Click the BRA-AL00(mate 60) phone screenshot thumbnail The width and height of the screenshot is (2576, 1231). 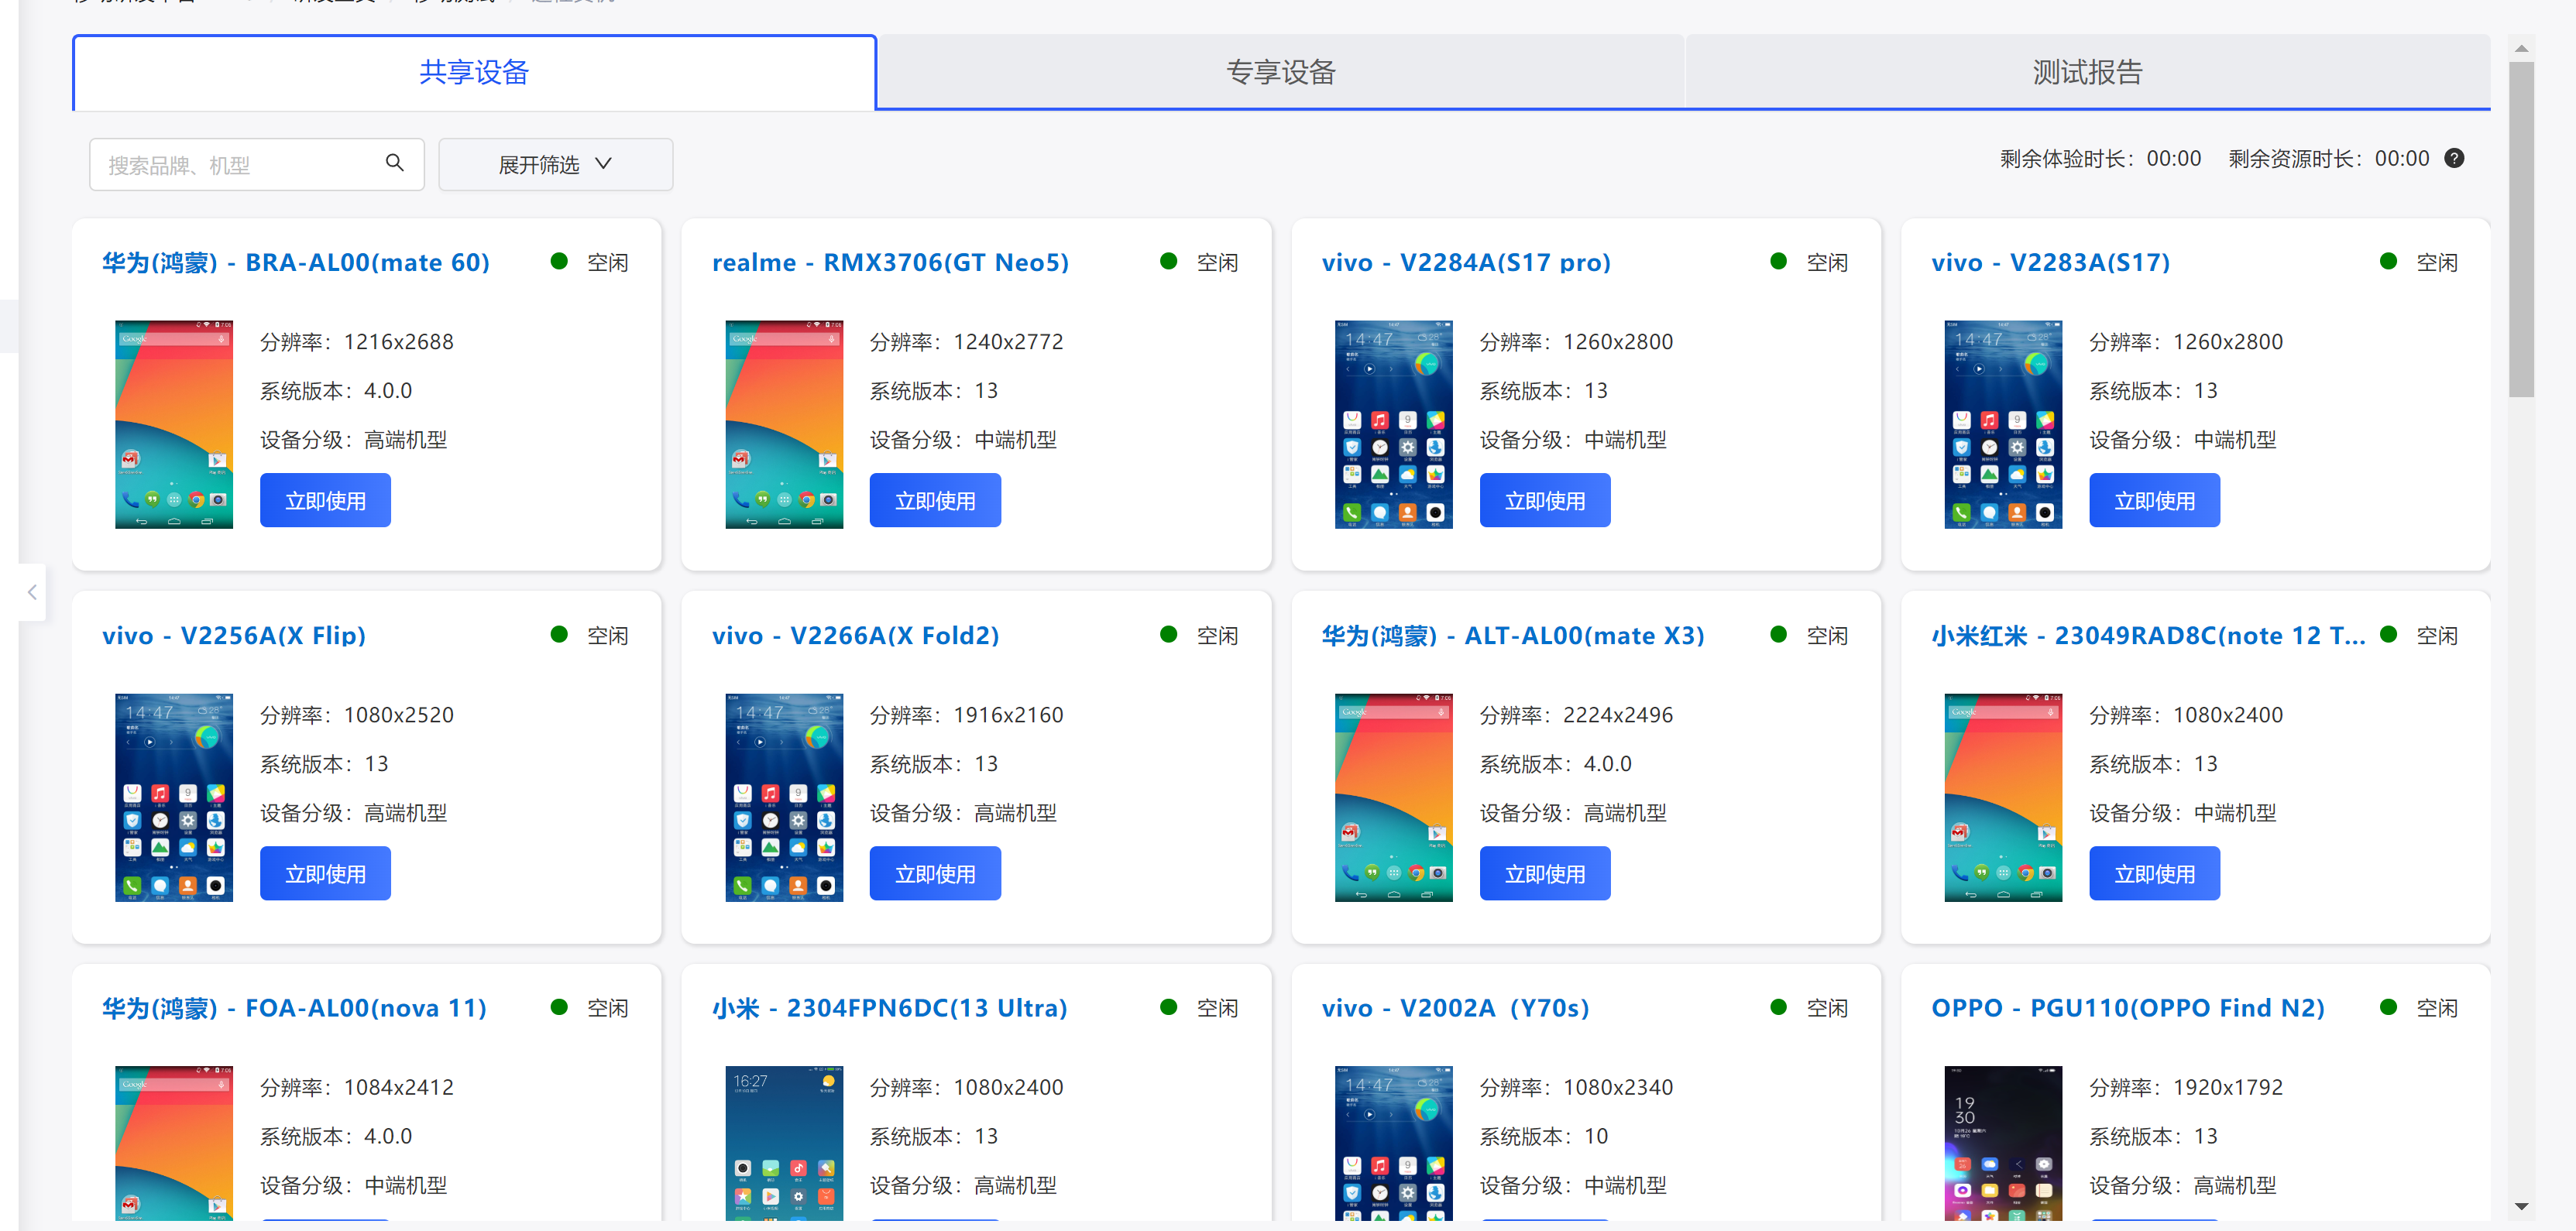coord(174,424)
